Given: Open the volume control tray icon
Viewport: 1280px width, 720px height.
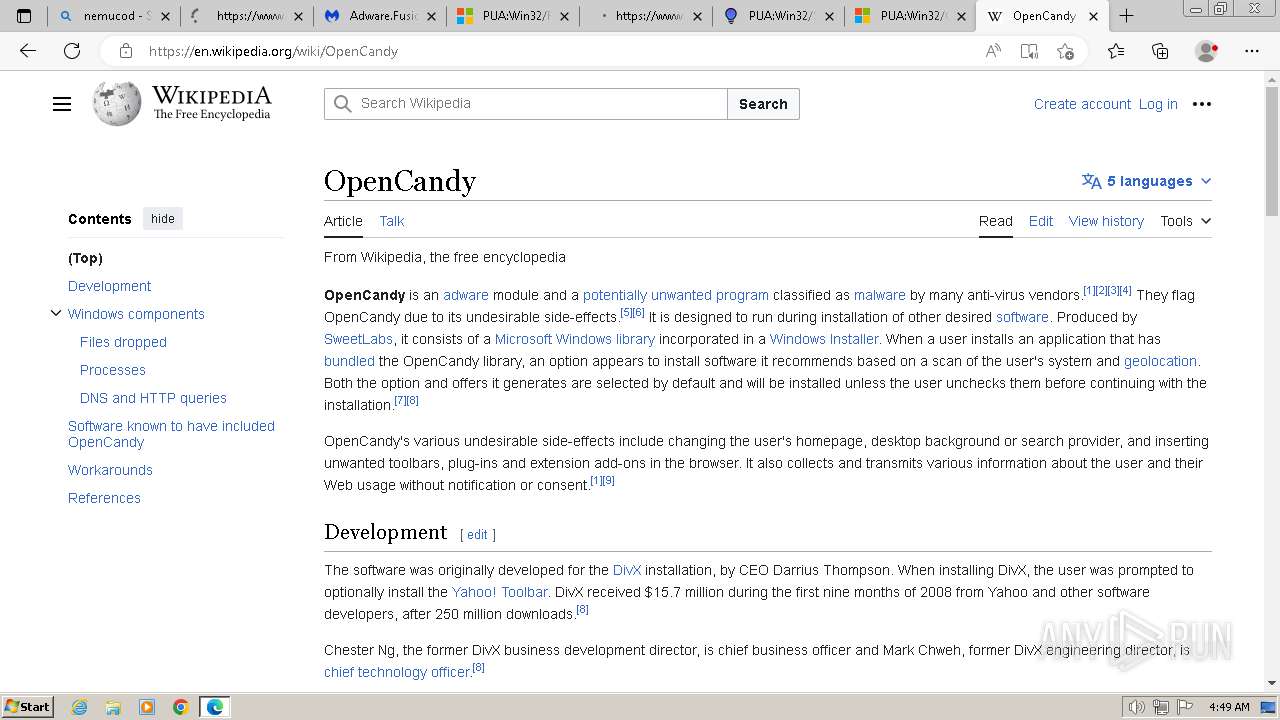Looking at the screenshot, I should coord(1136,707).
